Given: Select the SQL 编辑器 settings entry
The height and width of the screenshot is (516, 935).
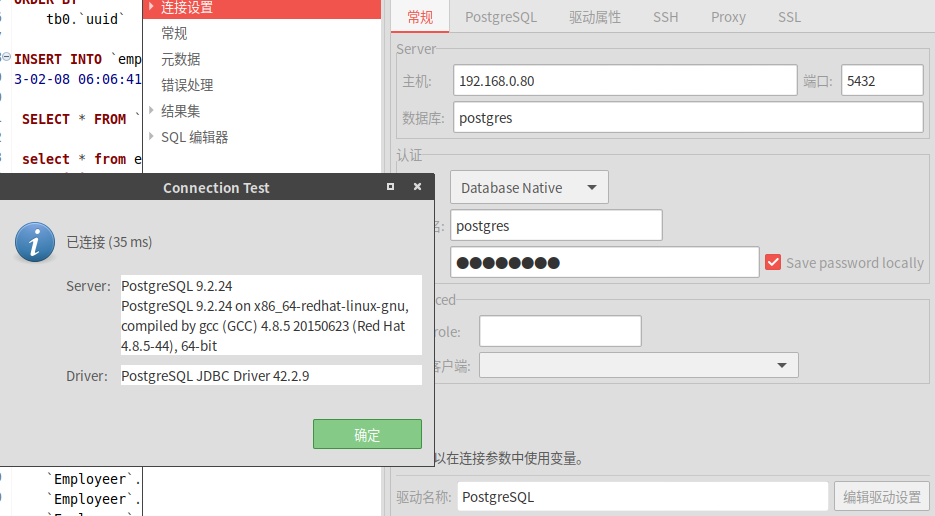Looking at the screenshot, I should pos(194,137).
